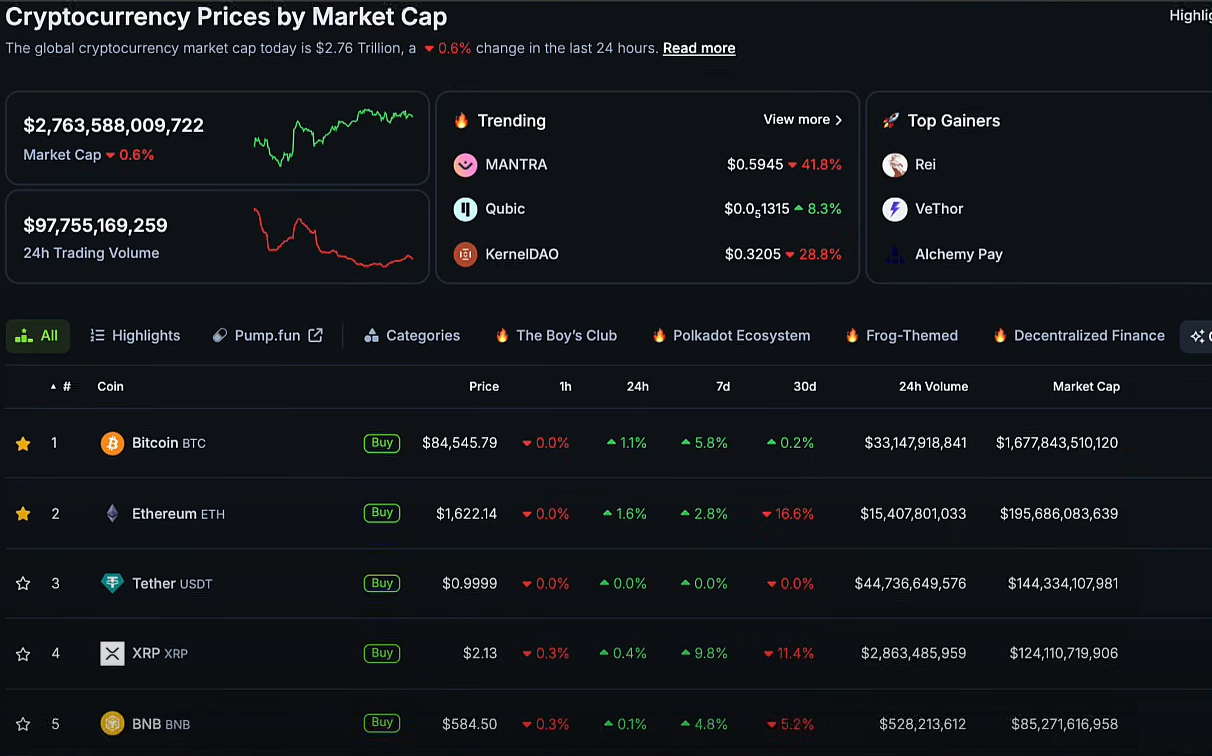Open MANTRA from the trending list icon
Image resolution: width=1212 pixels, height=756 pixels.
click(x=465, y=165)
